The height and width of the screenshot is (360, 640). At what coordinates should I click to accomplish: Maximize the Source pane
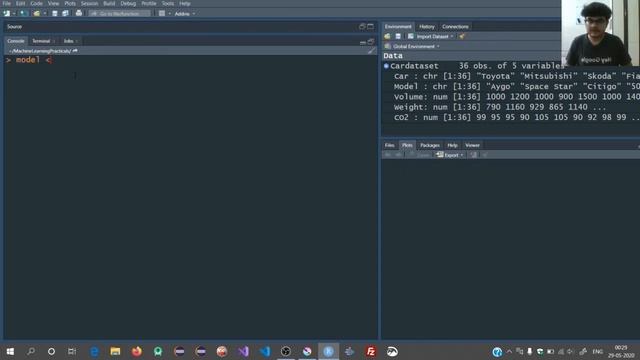click(x=370, y=27)
